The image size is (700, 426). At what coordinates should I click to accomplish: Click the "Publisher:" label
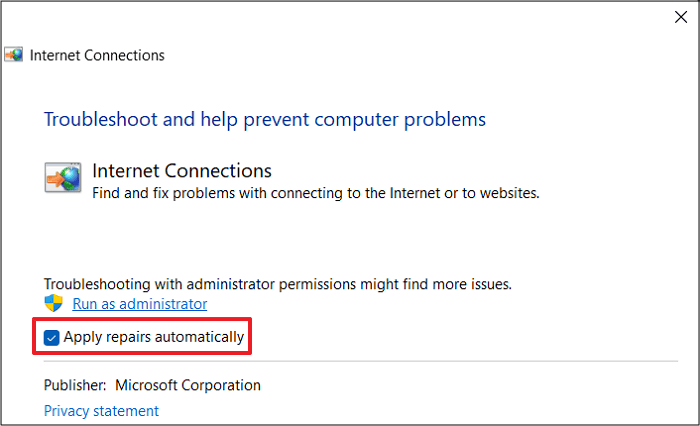[x=75, y=385]
